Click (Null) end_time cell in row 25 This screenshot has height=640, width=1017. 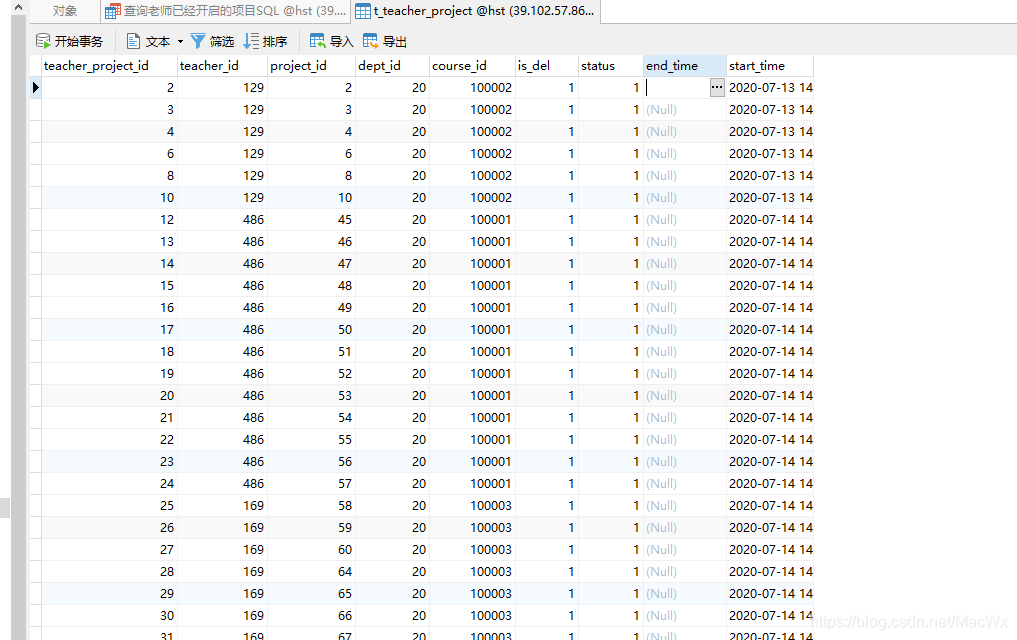coord(685,506)
